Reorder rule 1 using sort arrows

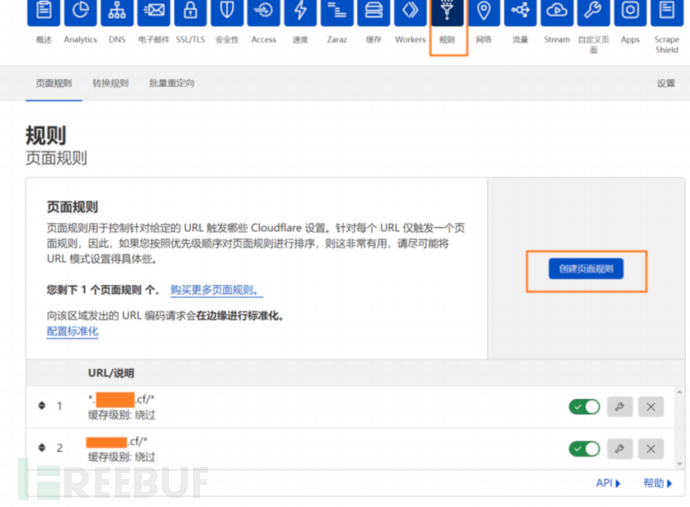tap(42, 406)
